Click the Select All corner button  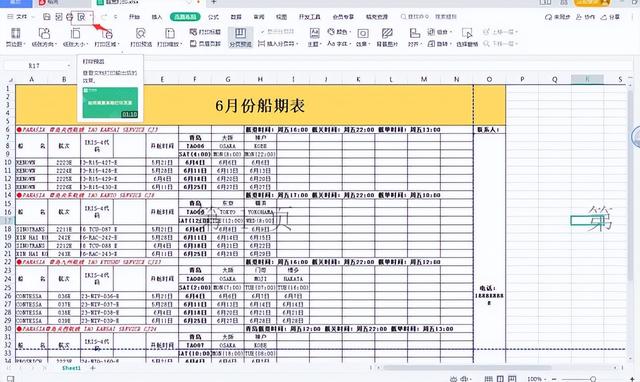click(8, 79)
